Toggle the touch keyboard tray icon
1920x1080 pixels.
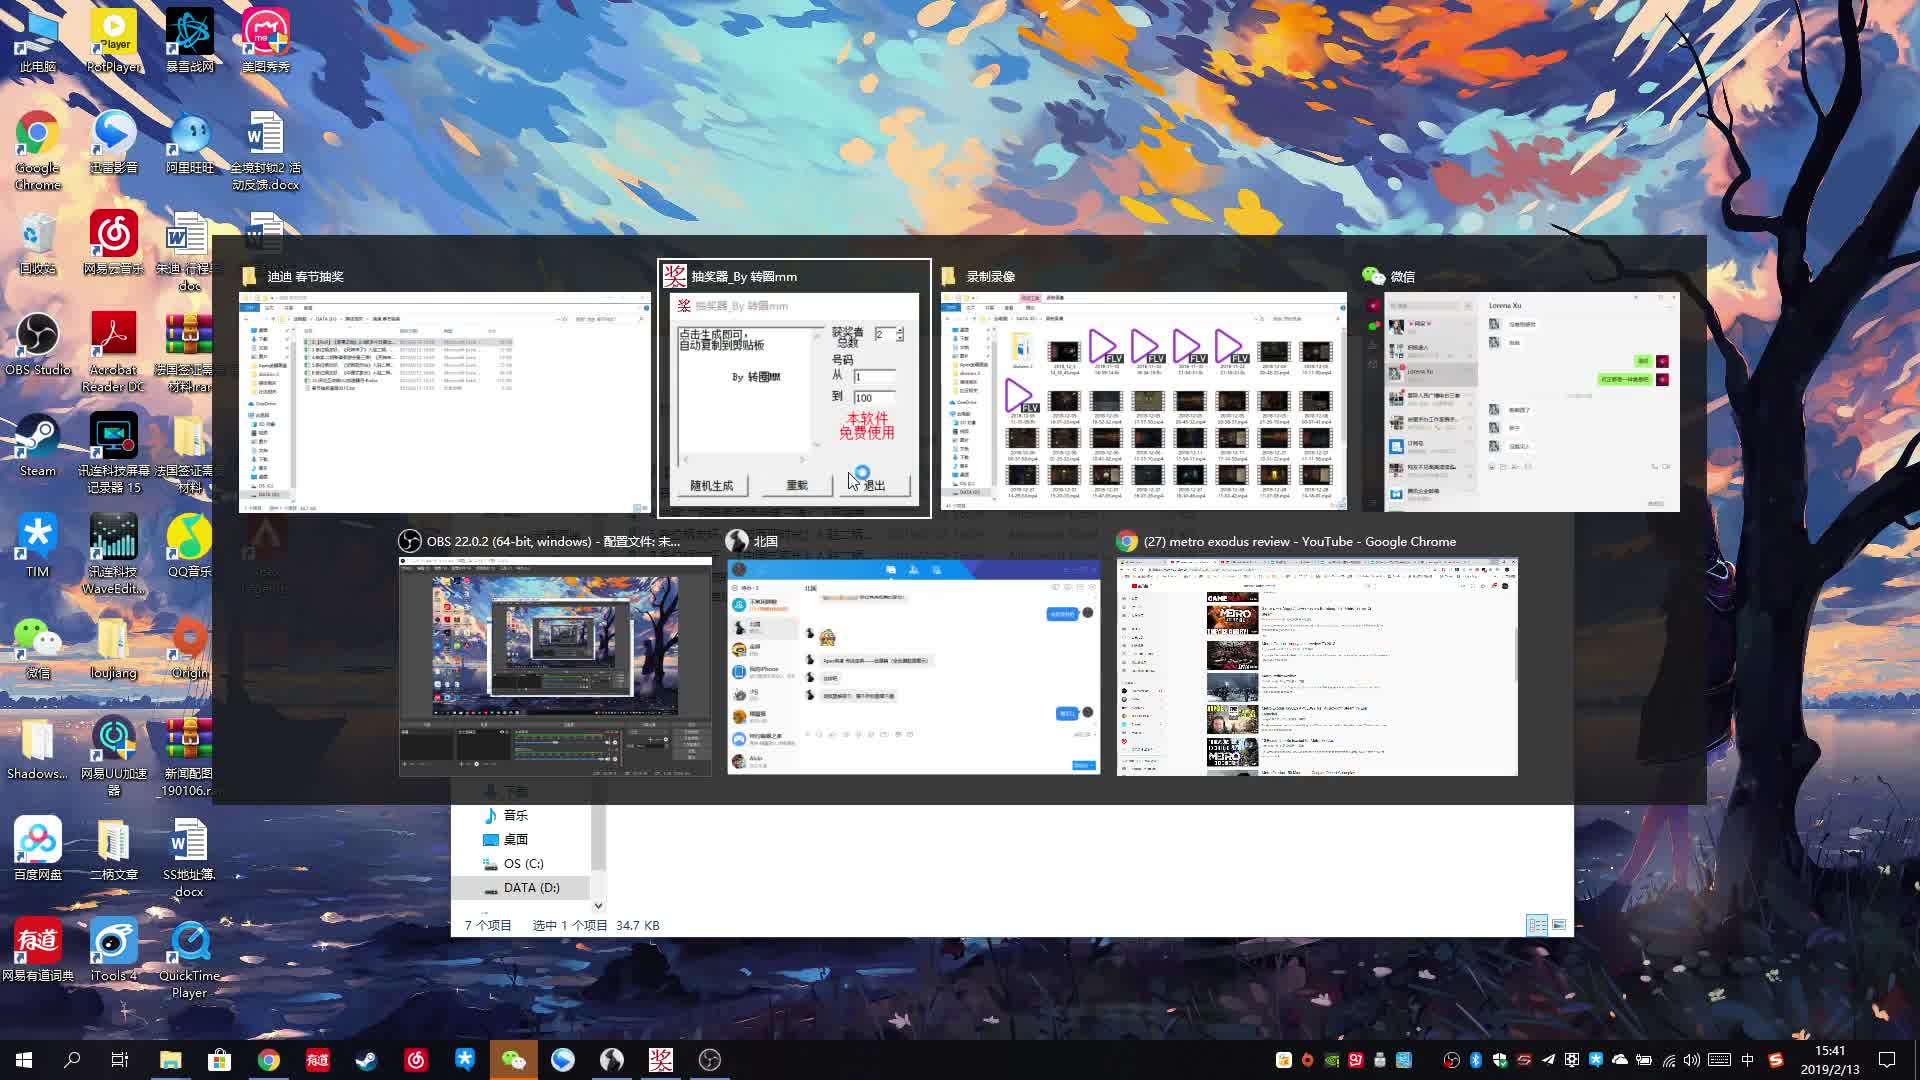point(1720,1060)
